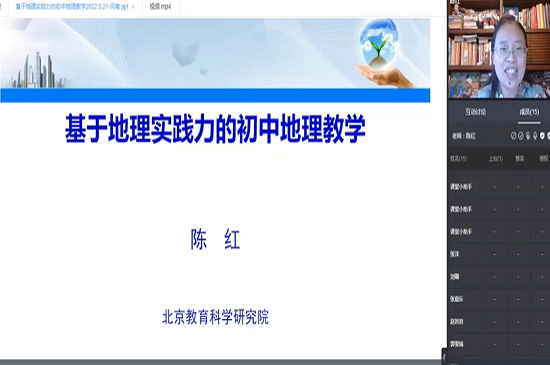Image resolution: width=550 pixels, height=365 pixels.
Task: Click the 禁言 column header in member list
Action: pyautogui.click(x=519, y=159)
